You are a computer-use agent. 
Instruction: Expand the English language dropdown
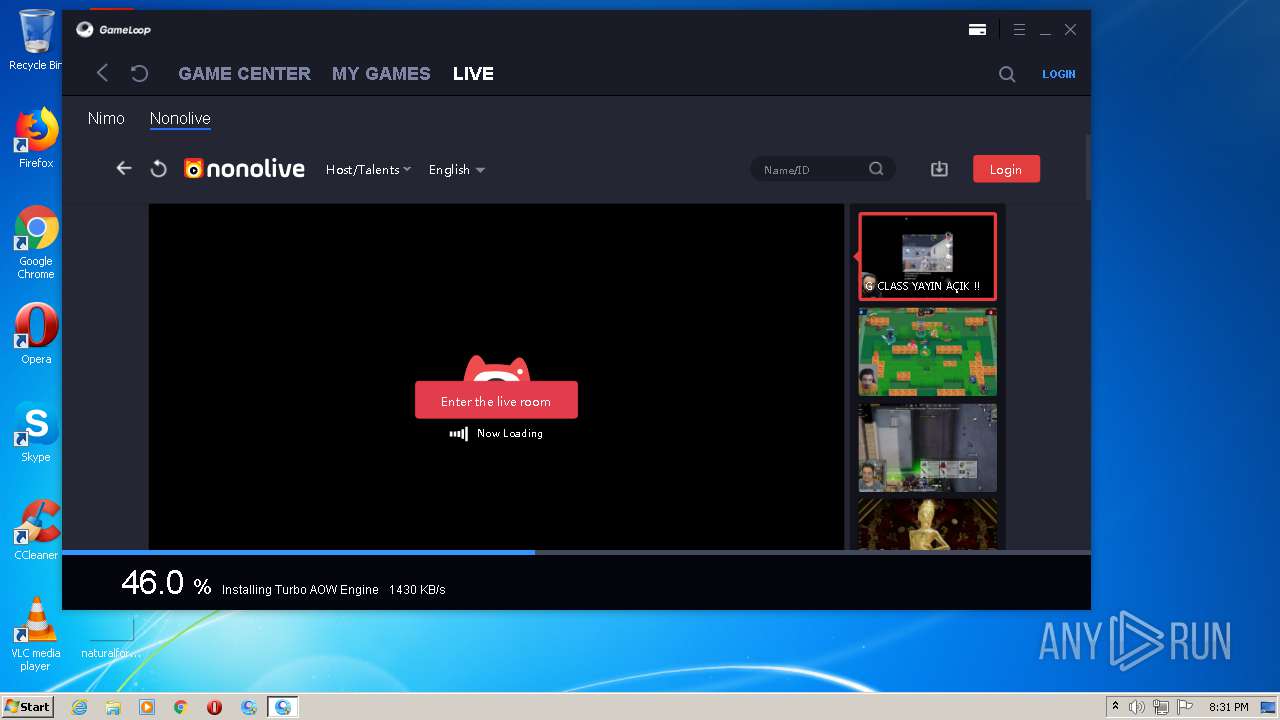(x=456, y=169)
